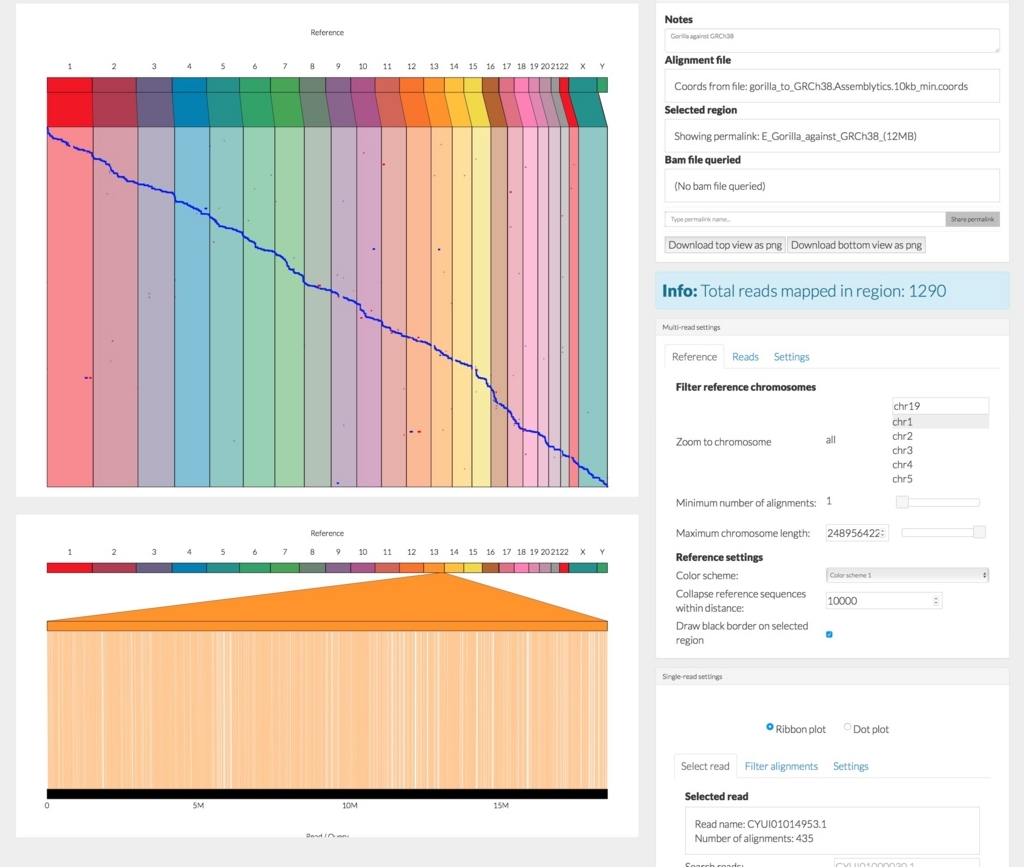Switch to the Filter alignments tab
Image resolution: width=1024 pixels, height=867 pixels.
(781, 766)
